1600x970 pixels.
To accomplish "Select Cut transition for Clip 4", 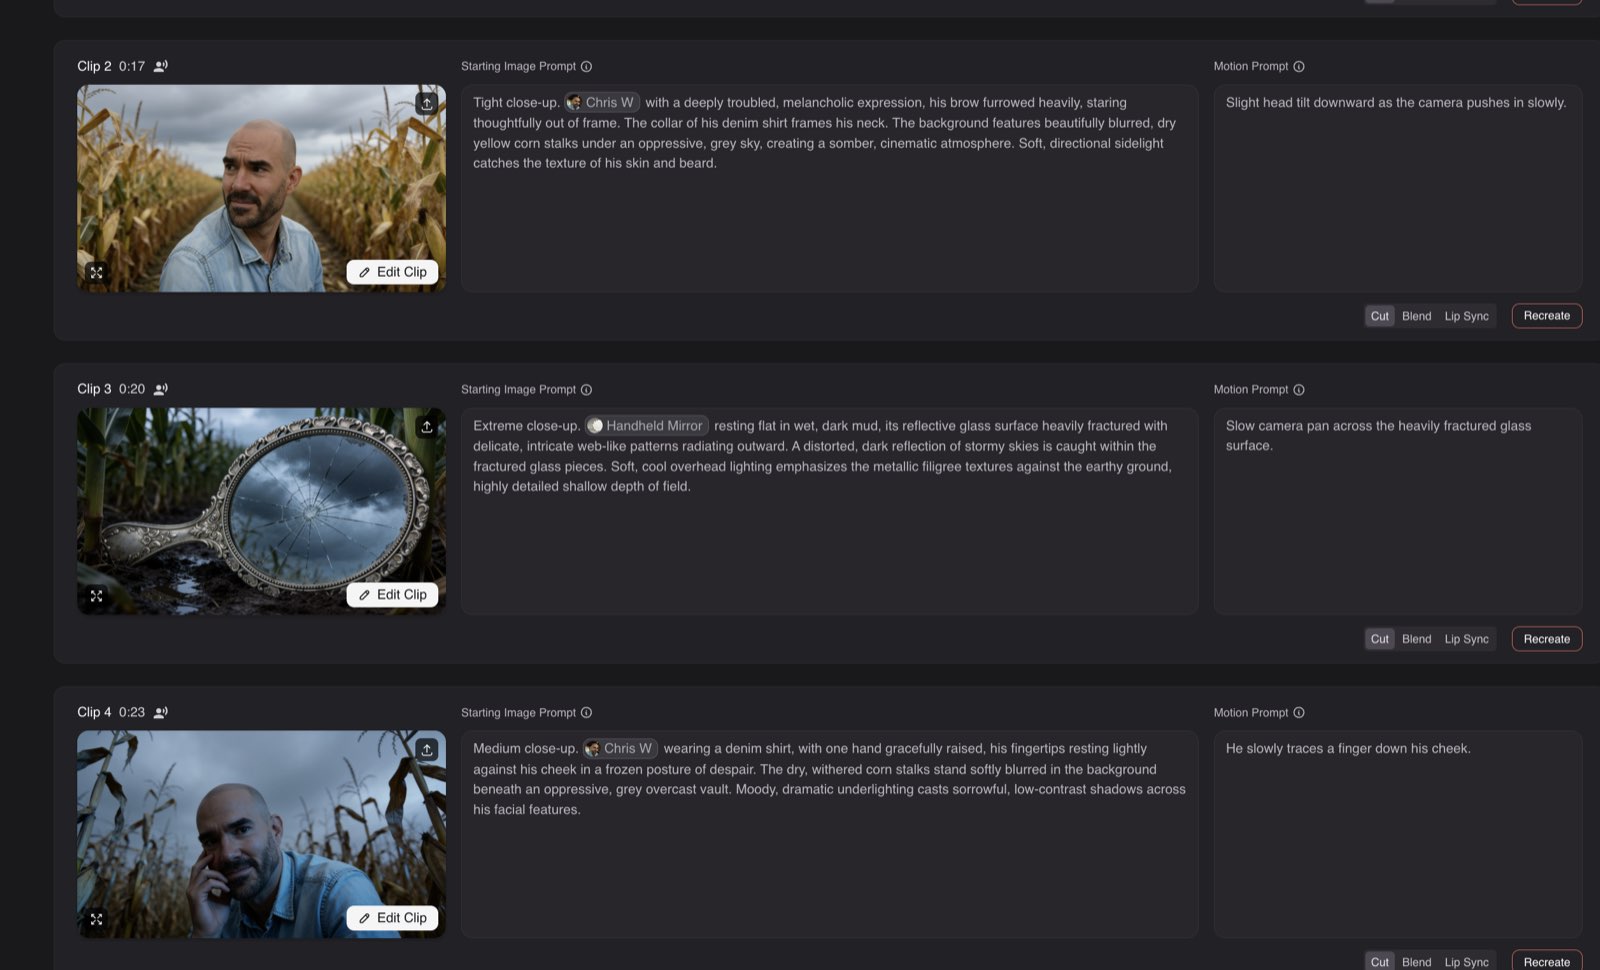I will 1380,961.
